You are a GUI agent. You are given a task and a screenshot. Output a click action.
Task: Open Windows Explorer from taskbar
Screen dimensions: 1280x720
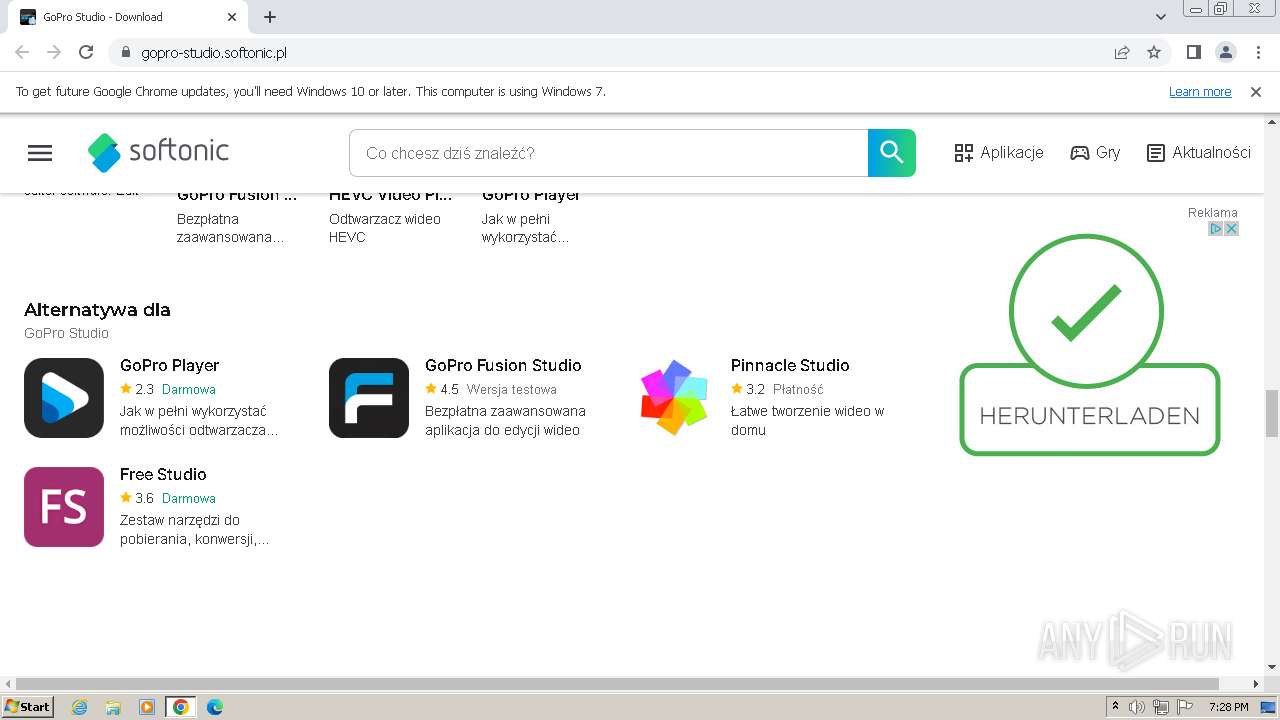point(113,707)
